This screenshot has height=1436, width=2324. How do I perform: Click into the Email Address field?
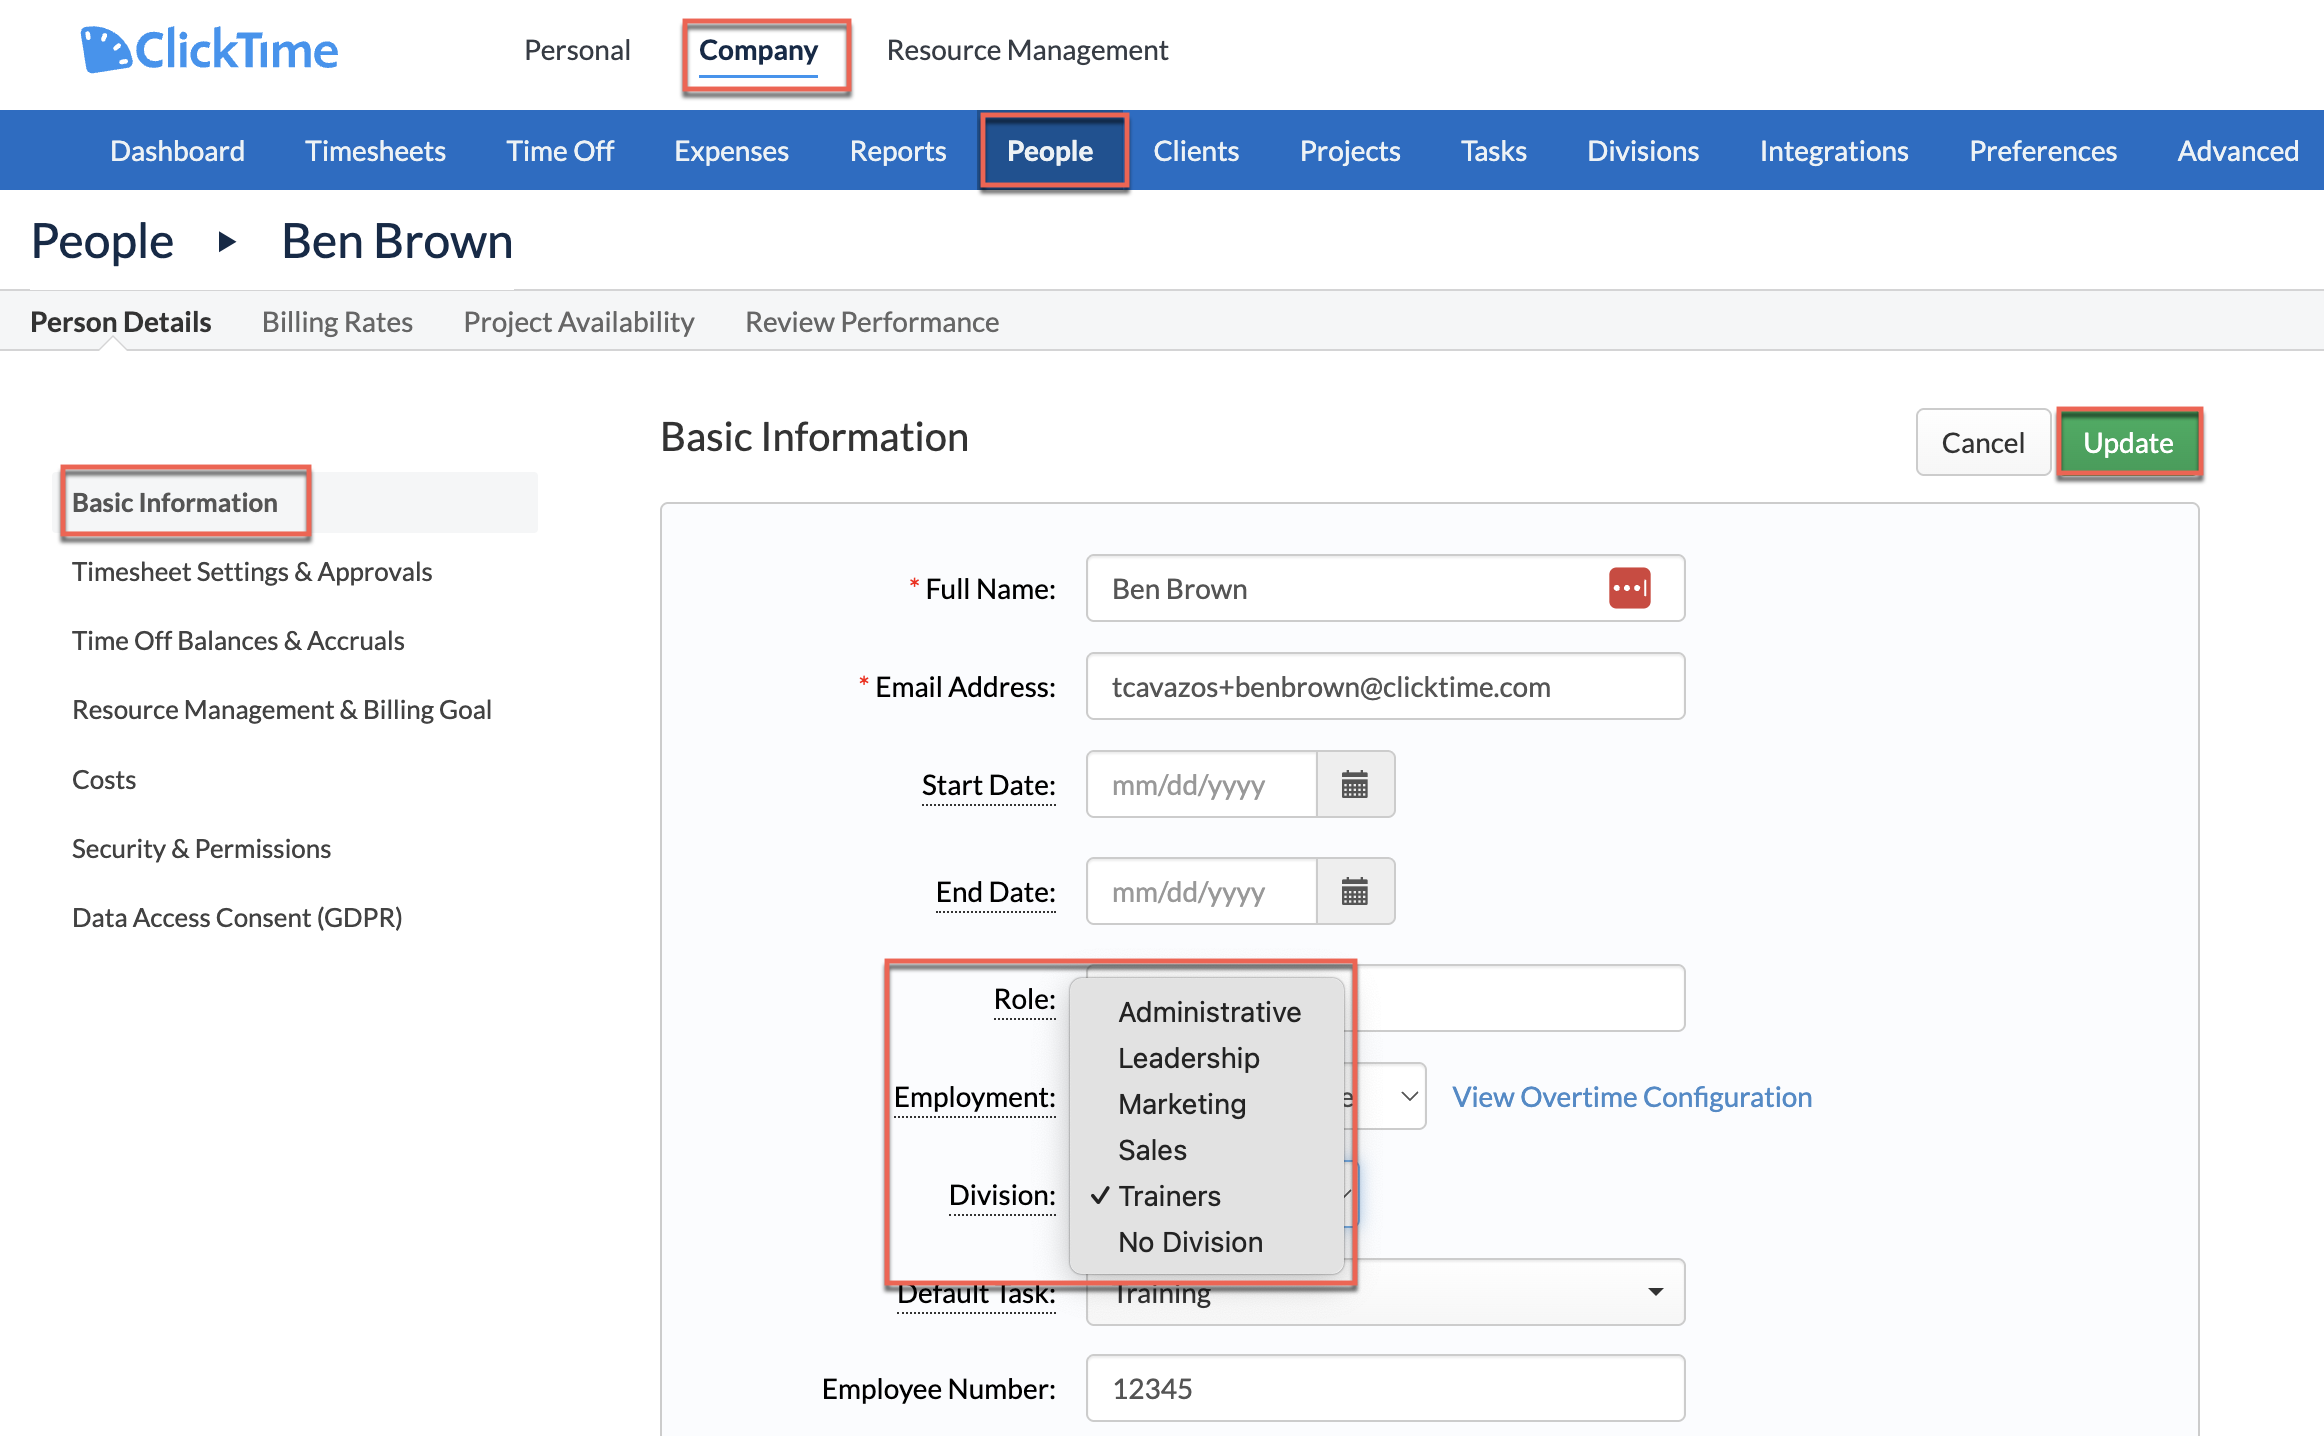[1385, 686]
